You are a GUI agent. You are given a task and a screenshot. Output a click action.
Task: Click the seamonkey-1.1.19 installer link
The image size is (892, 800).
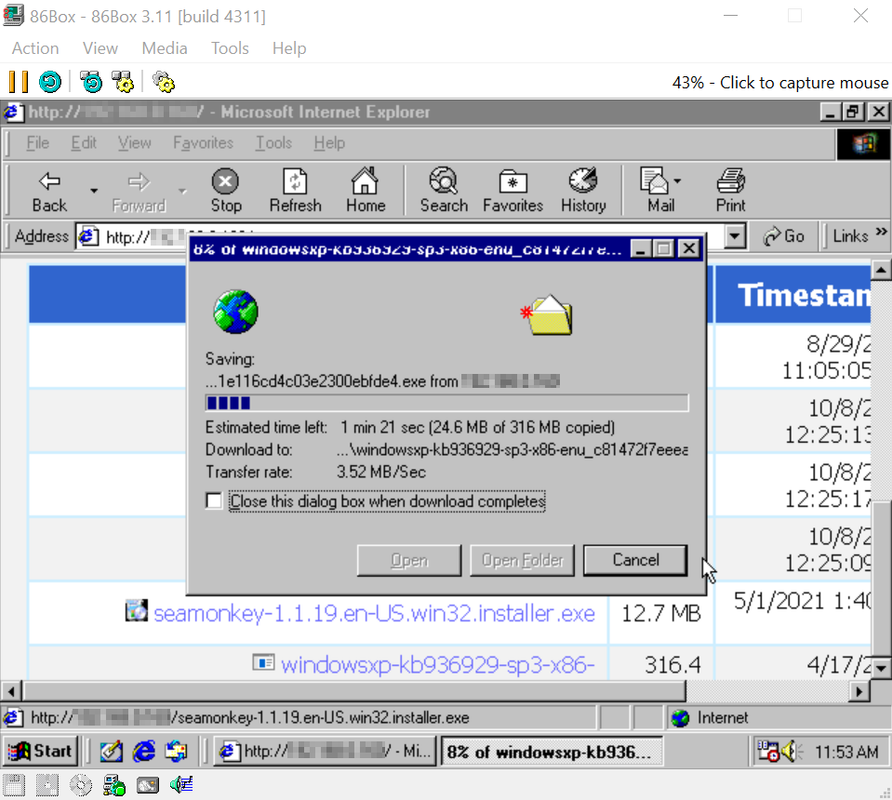pyautogui.click(x=374, y=613)
